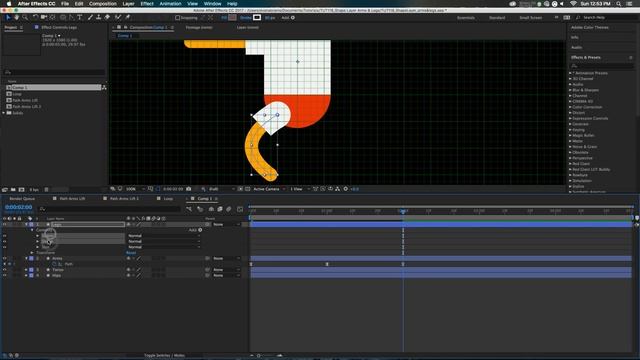Click the Reset link for Legs Transform
640x360 pixels.
[131, 253]
